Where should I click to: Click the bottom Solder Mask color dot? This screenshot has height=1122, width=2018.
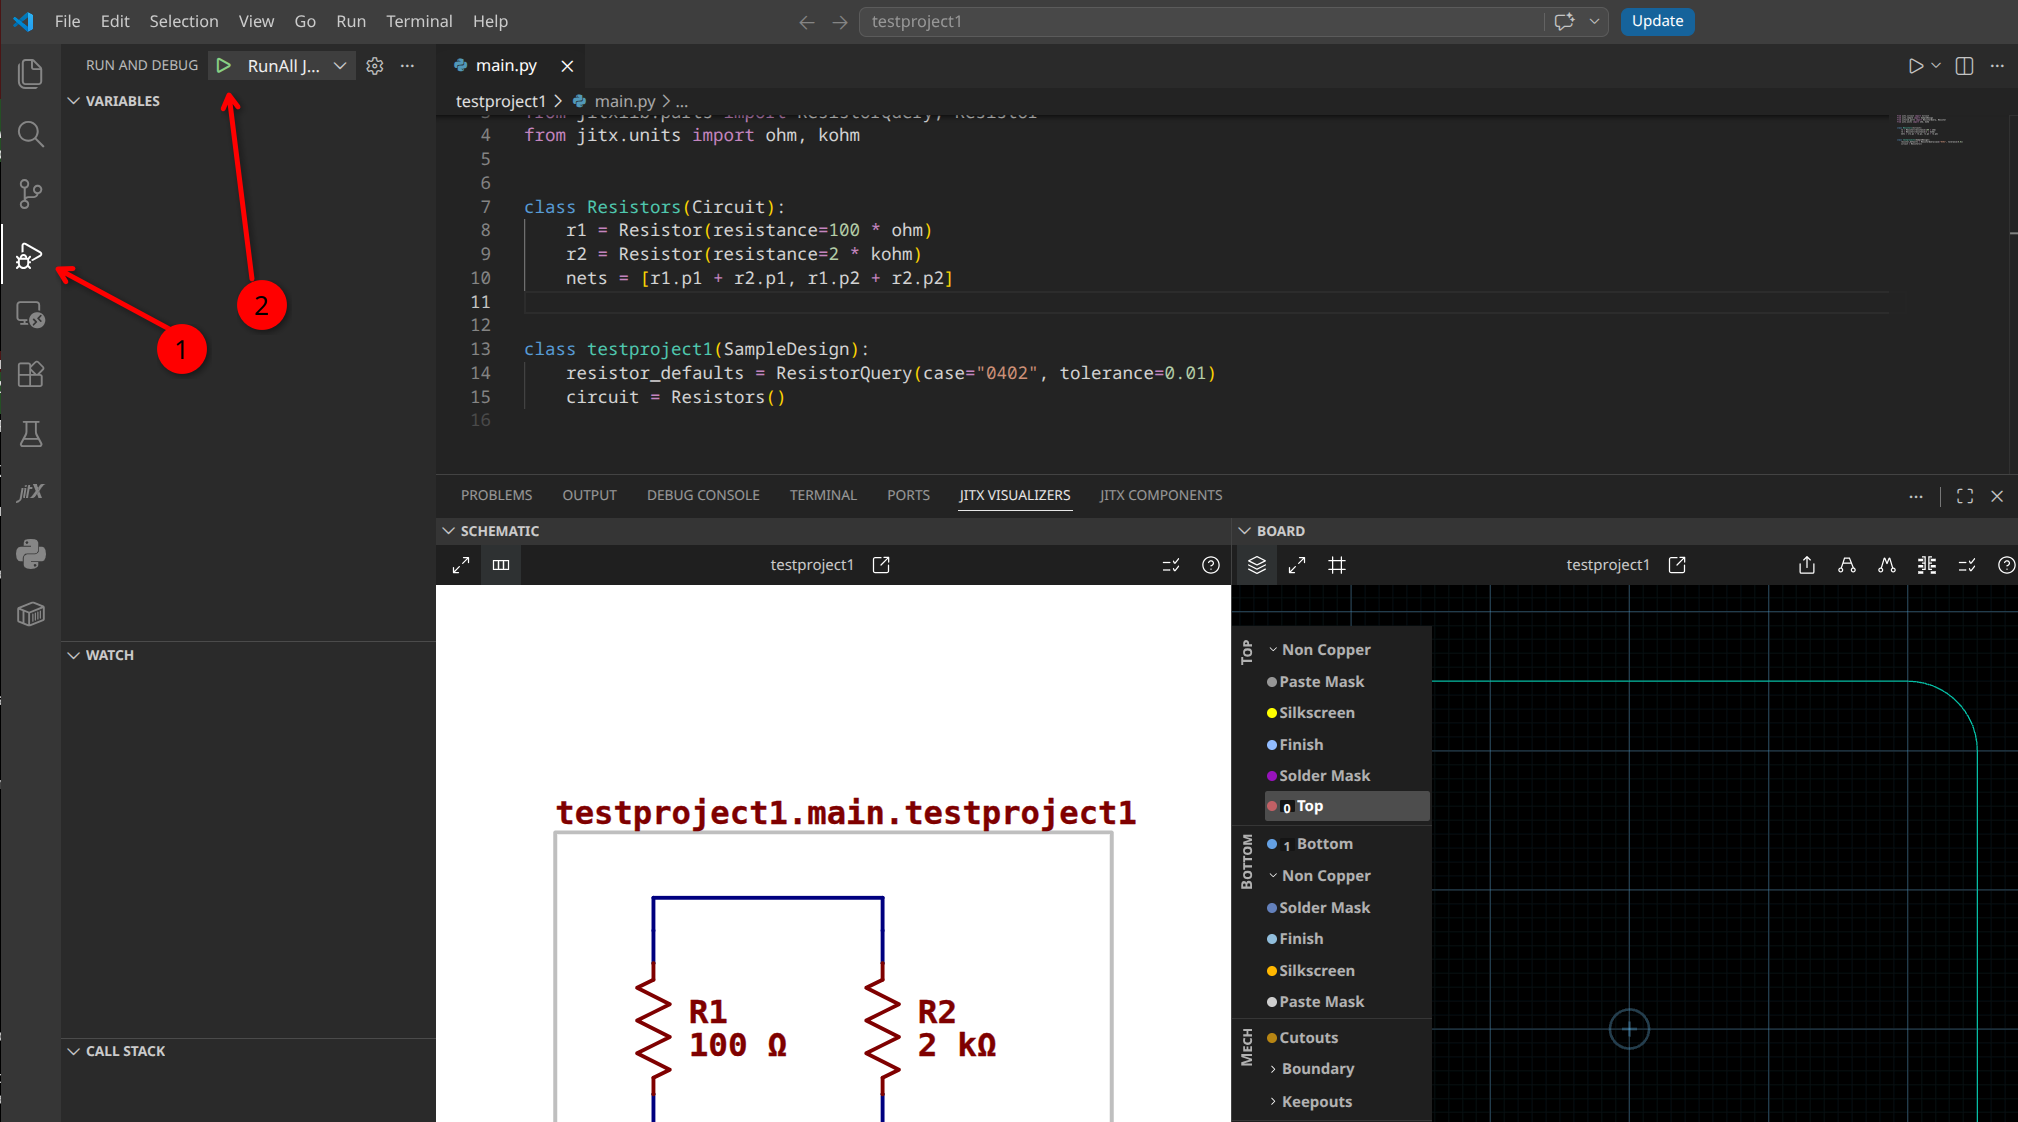coord(1272,908)
